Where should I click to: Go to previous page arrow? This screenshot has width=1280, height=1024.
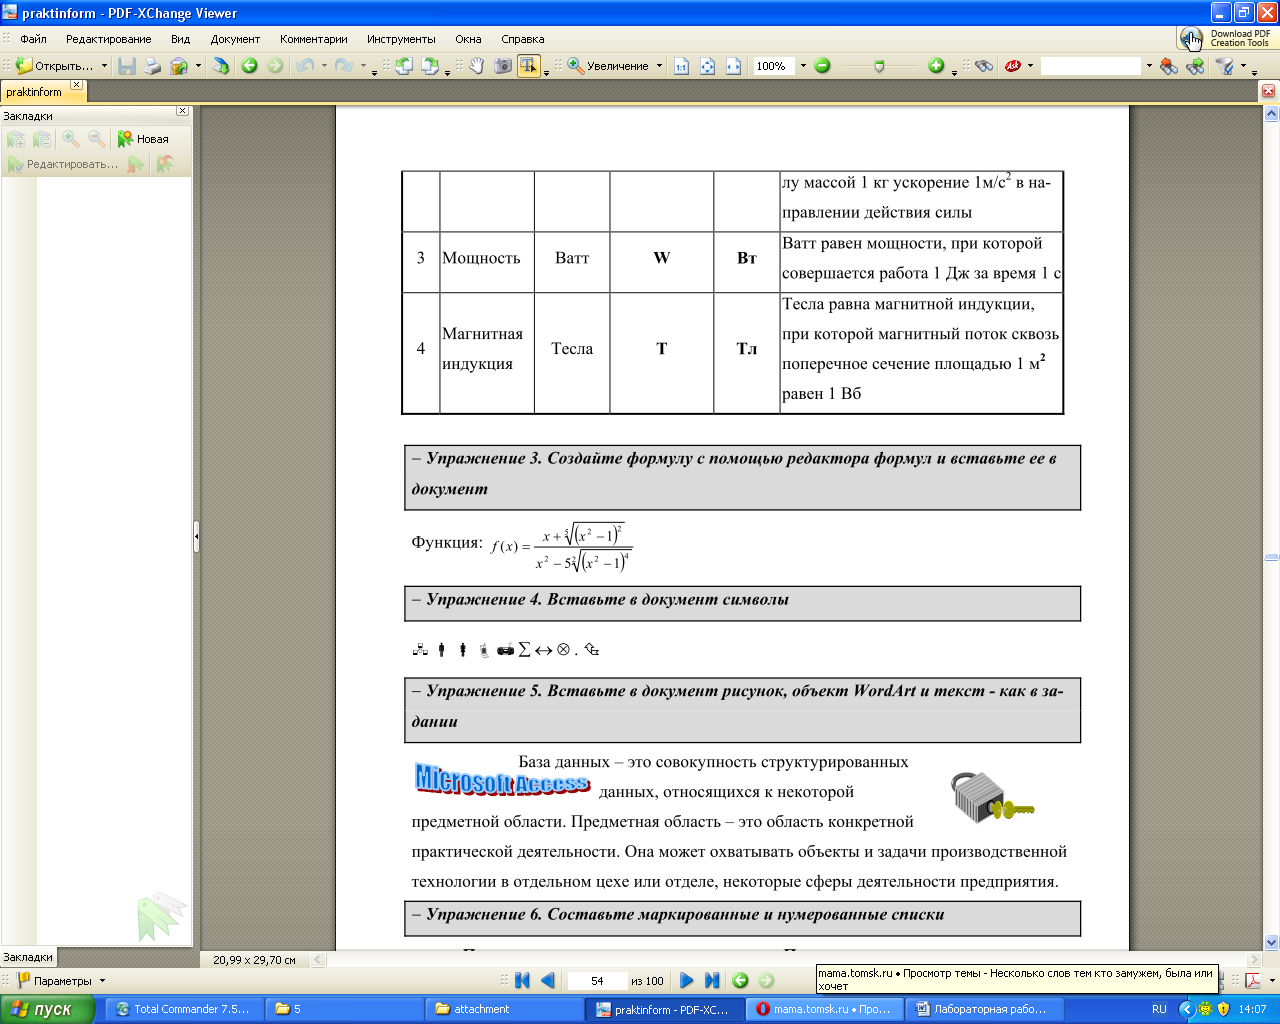548,981
